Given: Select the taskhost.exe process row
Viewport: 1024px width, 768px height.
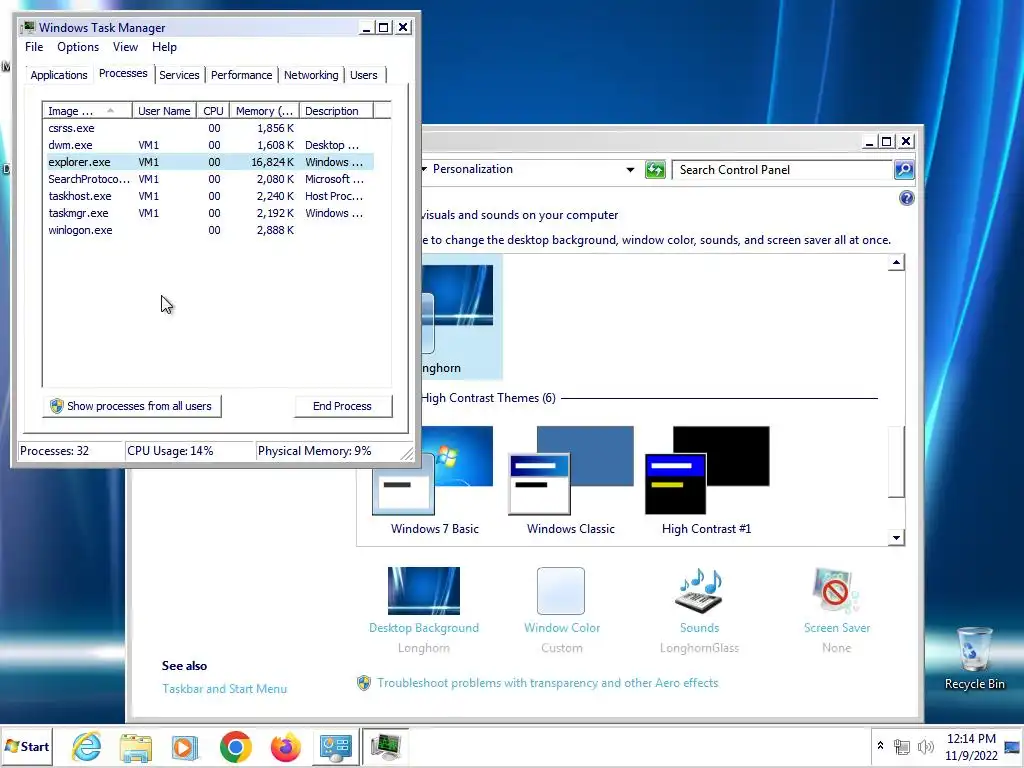Looking at the screenshot, I should click(x=208, y=196).
